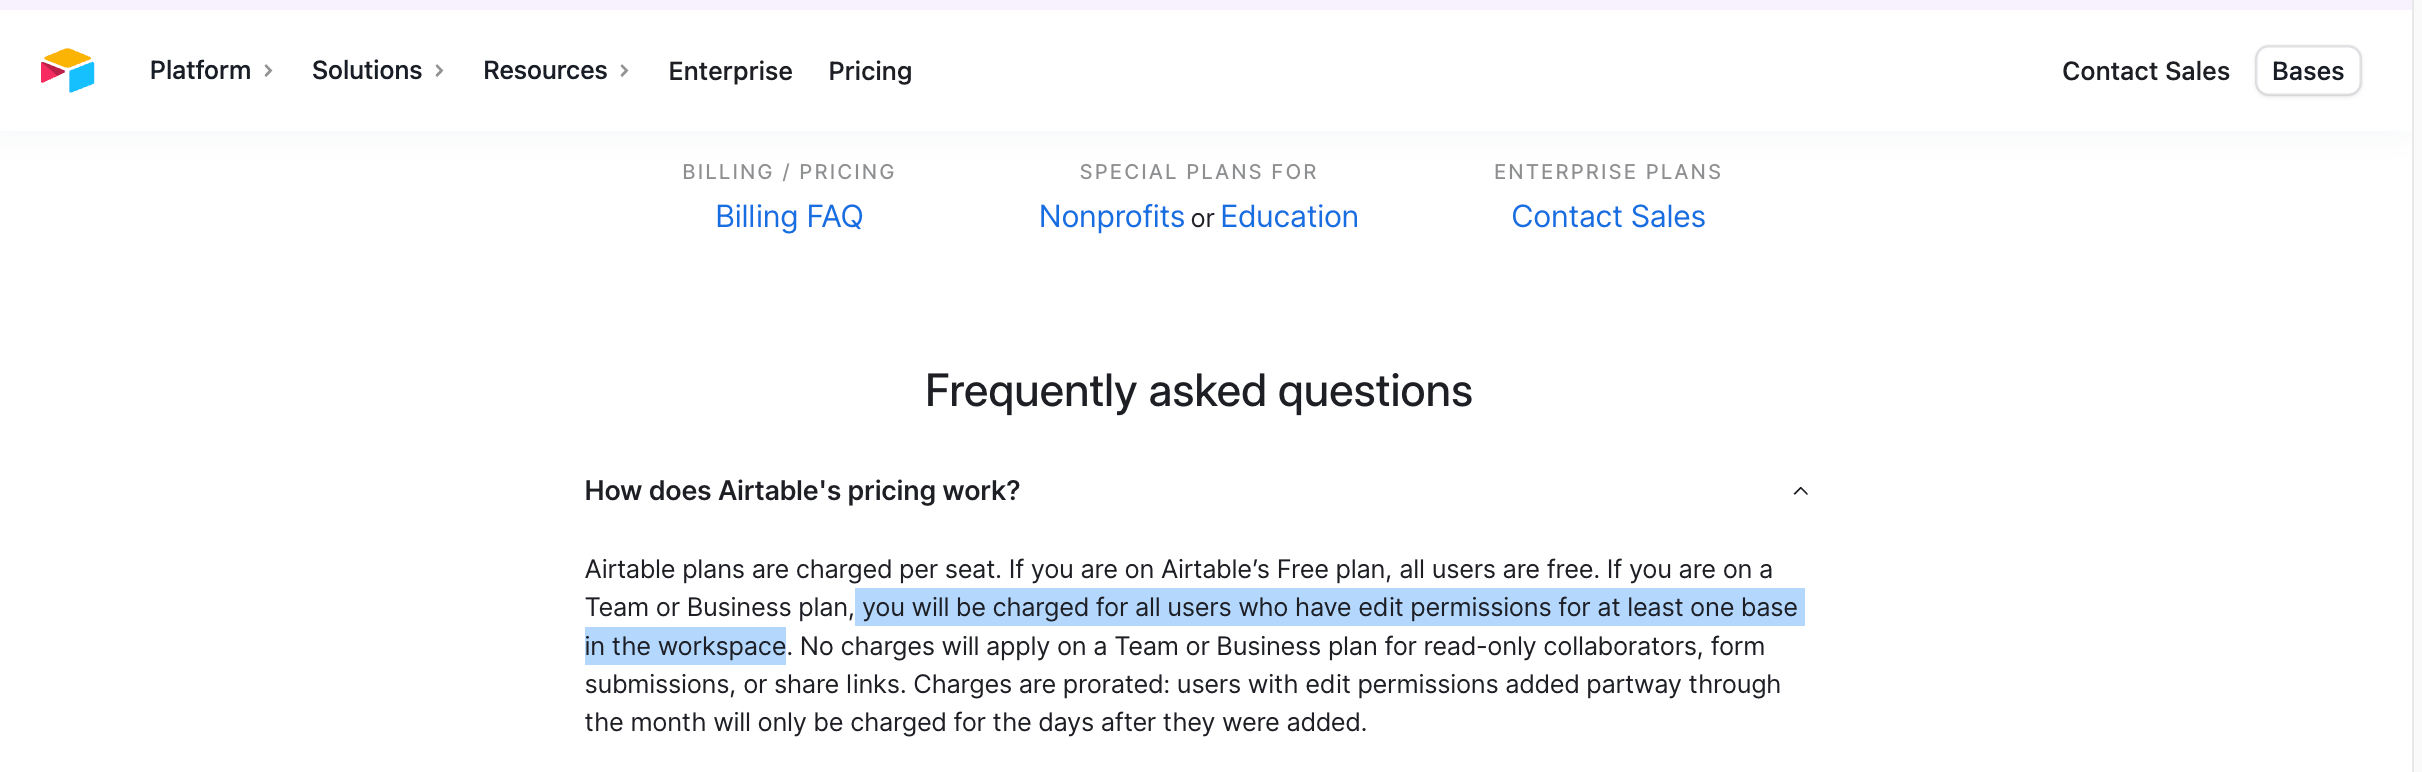Viewport: 2422px width, 772px height.
Task: Click the Airtable logo icon
Action: coord(67,70)
